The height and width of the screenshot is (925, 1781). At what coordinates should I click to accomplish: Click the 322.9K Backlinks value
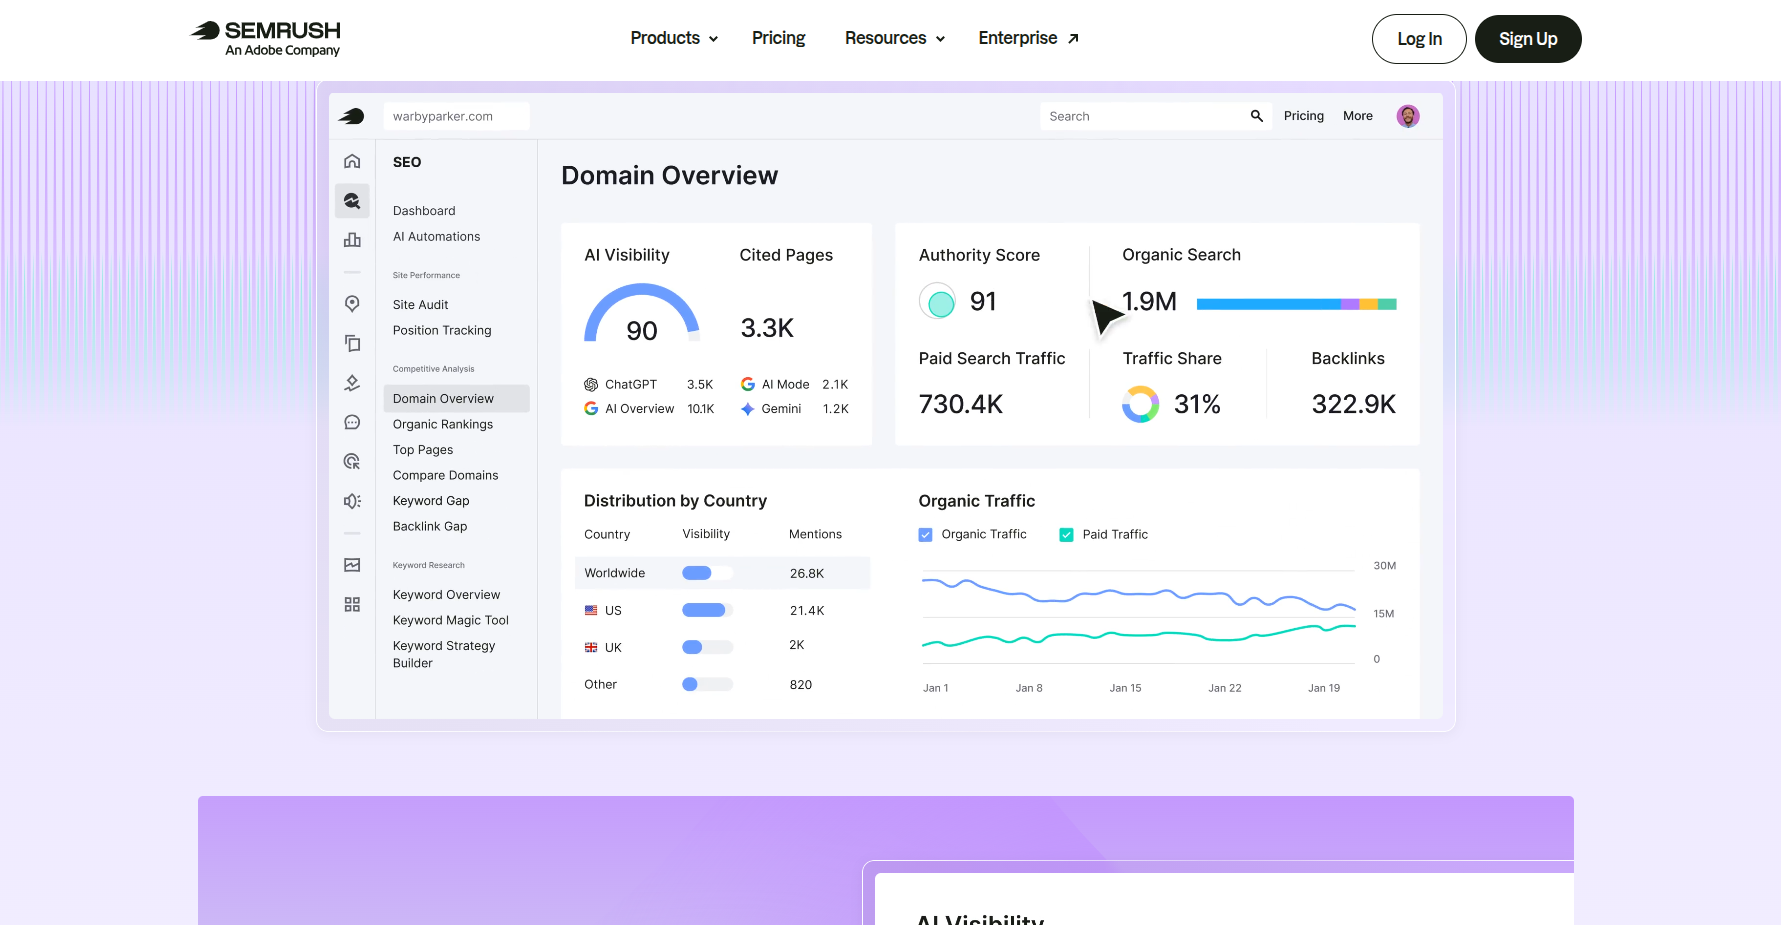(x=1353, y=404)
